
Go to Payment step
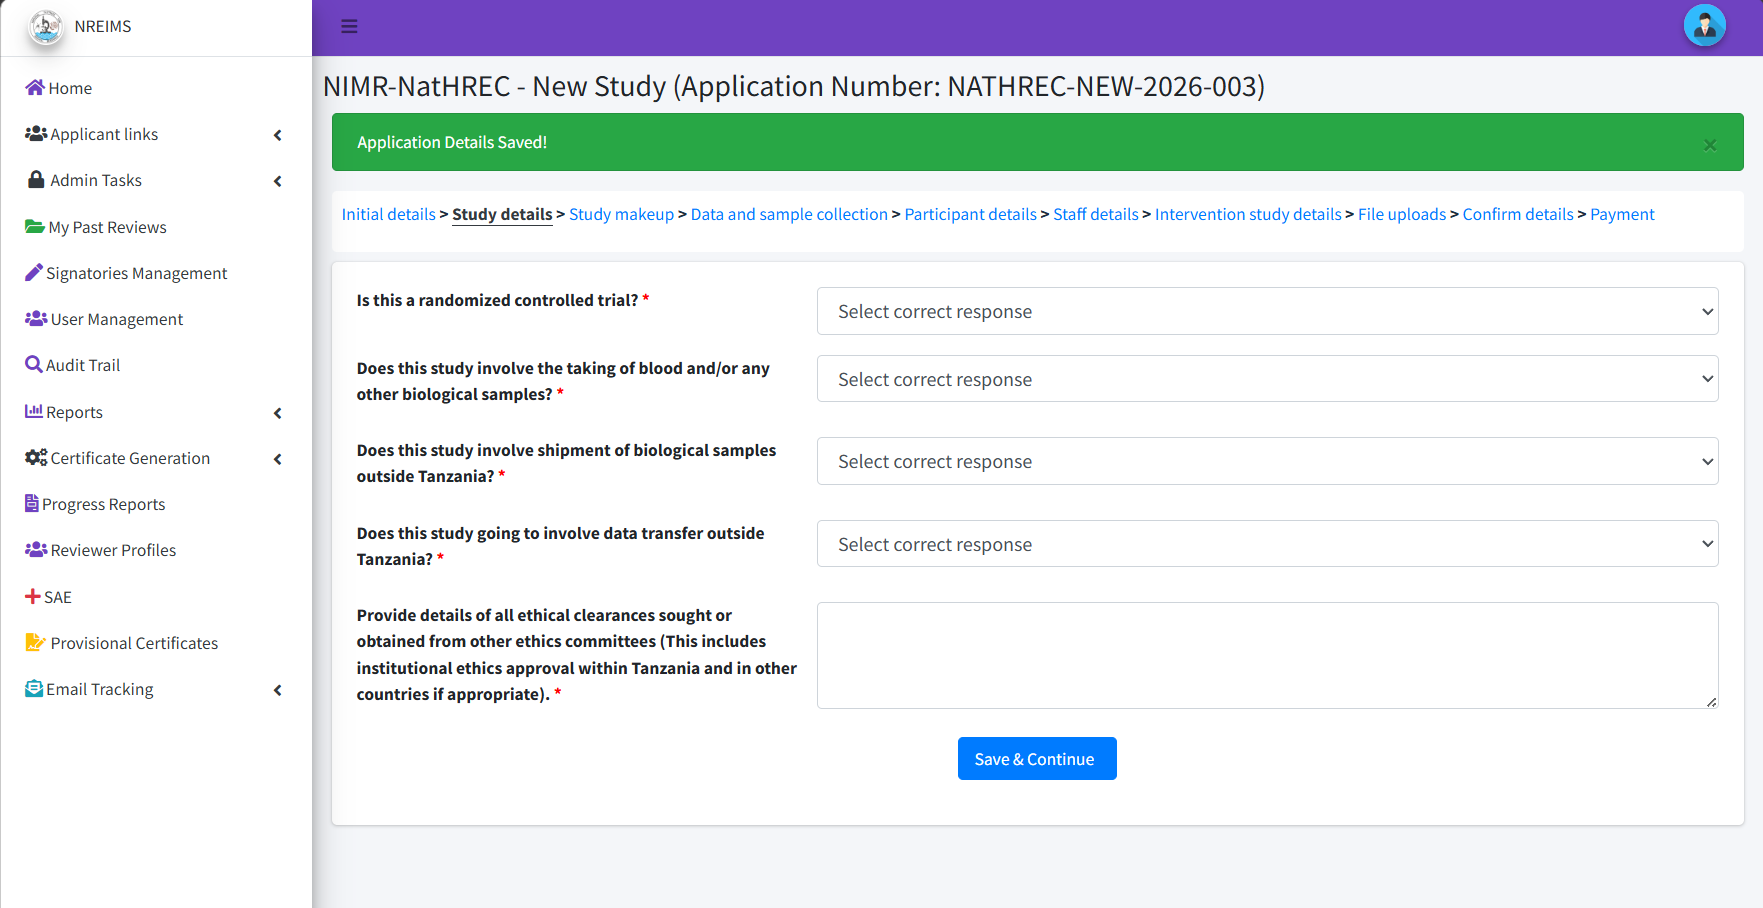(x=1622, y=214)
